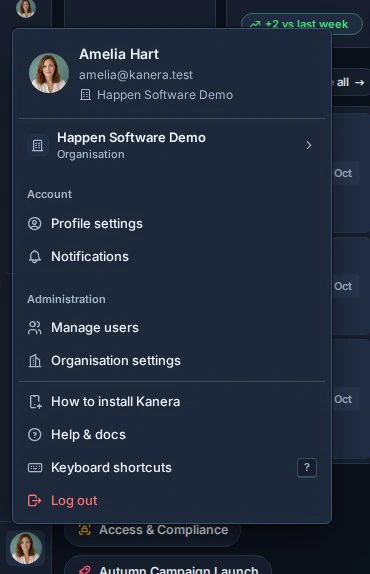Click Amelia Hart's large avatar in menu
Screen dimensions: 370x574
coord(49,73)
